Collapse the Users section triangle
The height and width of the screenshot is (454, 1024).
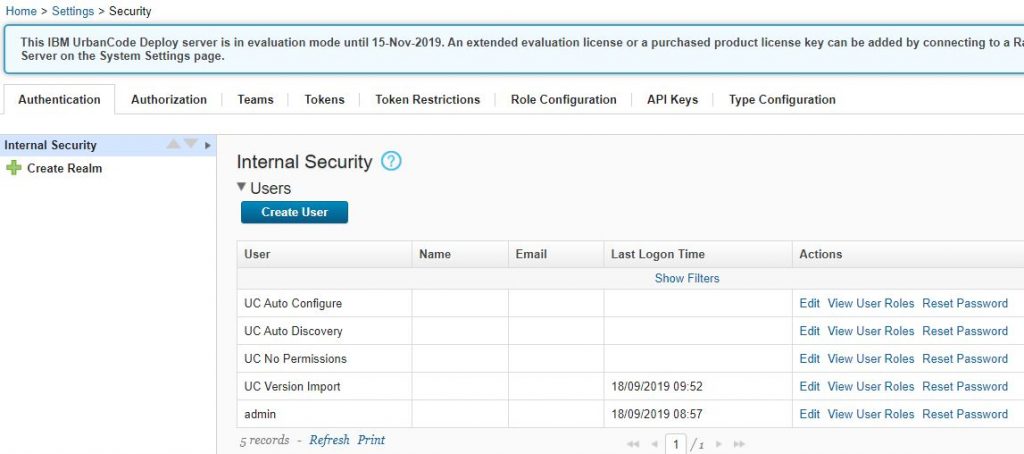pos(242,187)
